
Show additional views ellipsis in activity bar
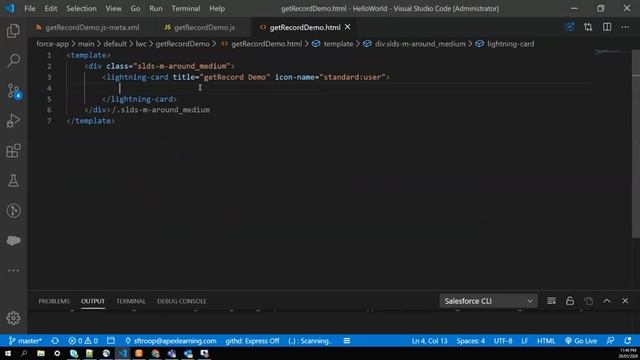coord(13,270)
